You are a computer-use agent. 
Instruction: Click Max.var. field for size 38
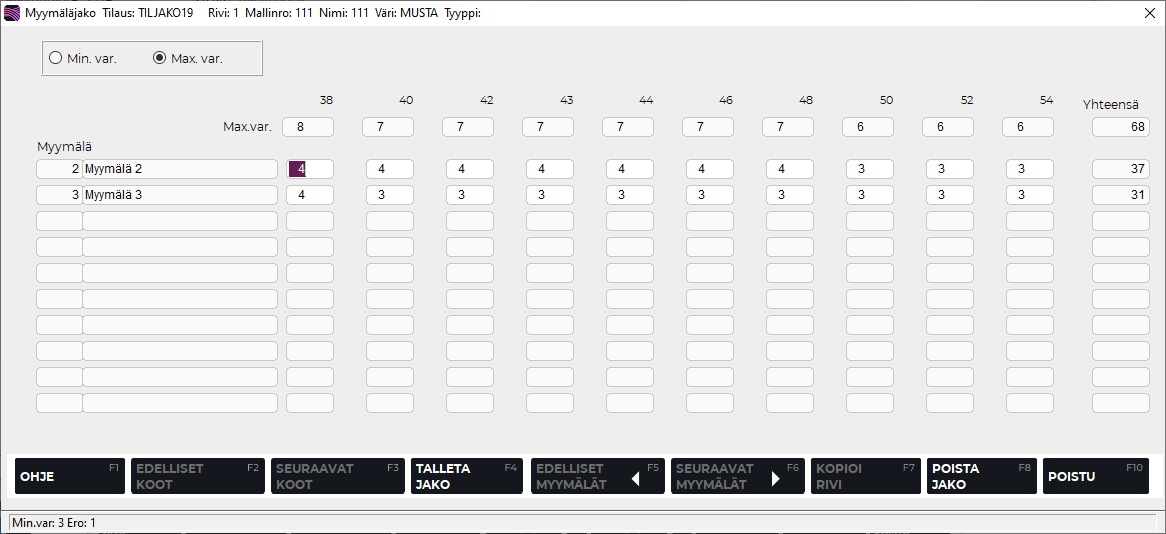pyautogui.click(x=309, y=127)
